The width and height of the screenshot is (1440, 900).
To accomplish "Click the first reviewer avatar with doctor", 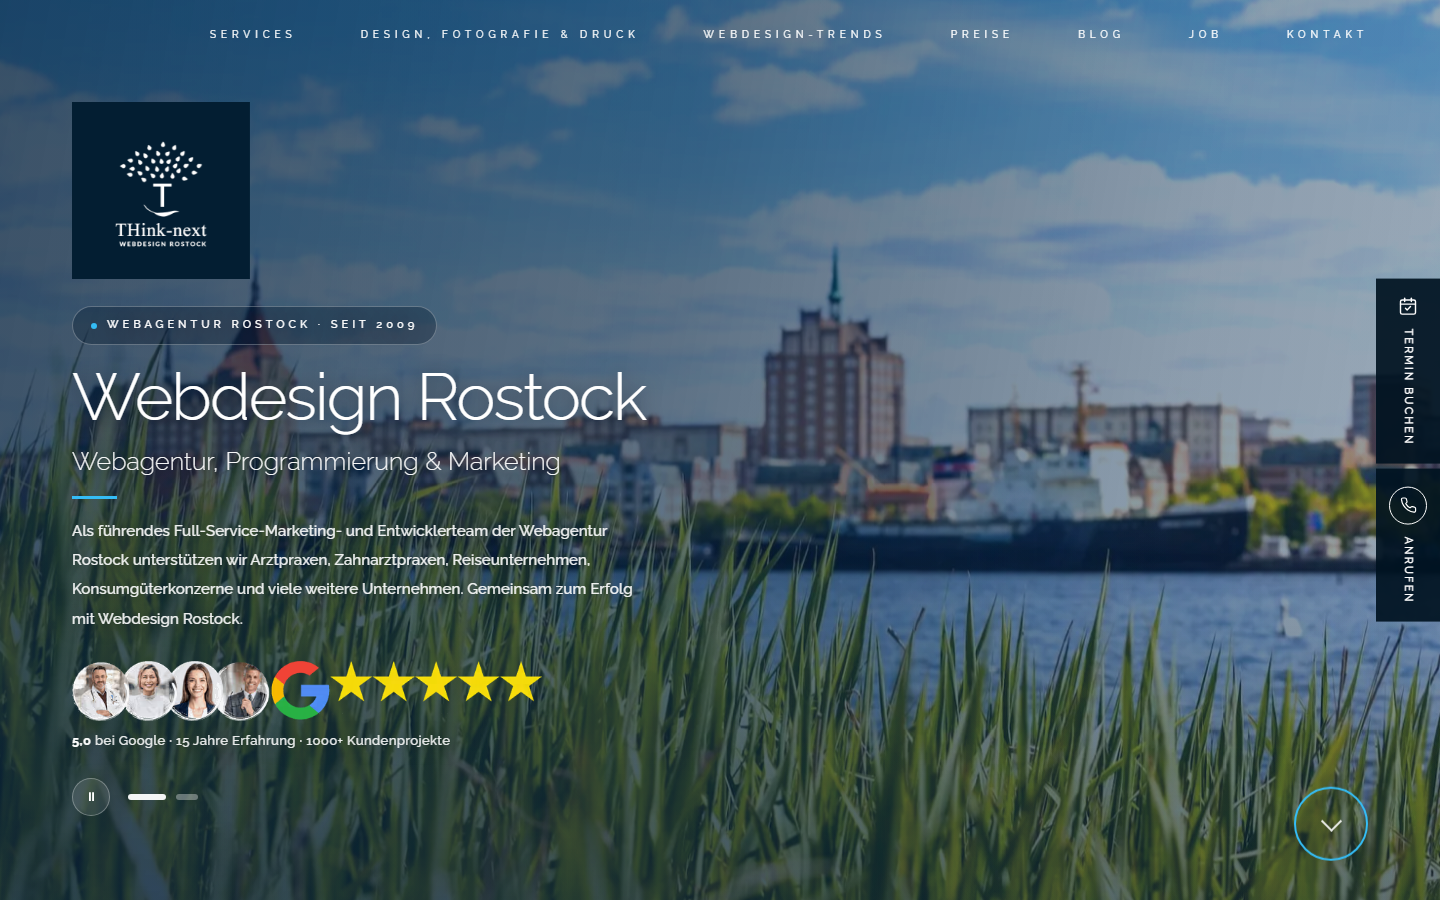I will click(x=100, y=691).
